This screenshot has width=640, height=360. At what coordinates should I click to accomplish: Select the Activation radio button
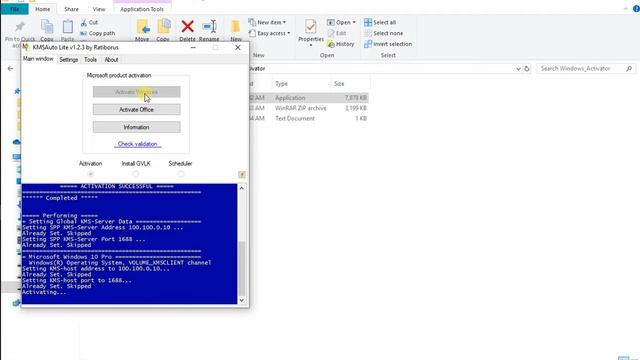tap(91, 174)
